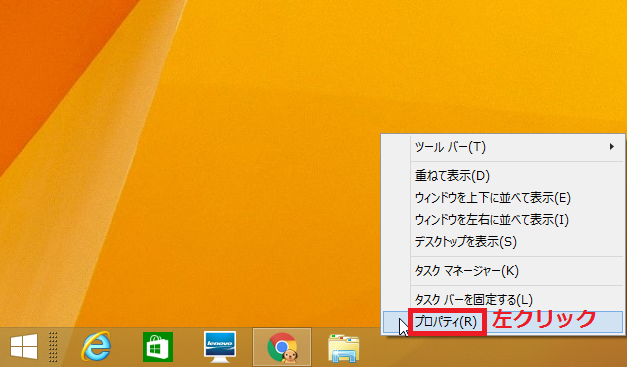
Task: Open File Explorer from the taskbar
Action: 343,348
